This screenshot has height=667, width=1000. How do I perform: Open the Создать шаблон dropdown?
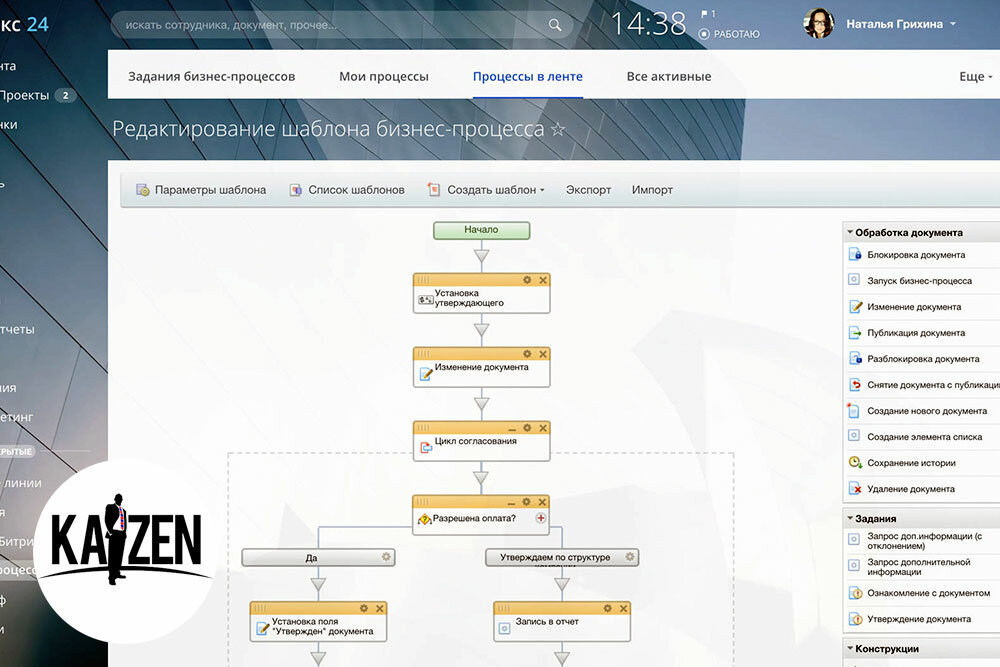pos(487,190)
